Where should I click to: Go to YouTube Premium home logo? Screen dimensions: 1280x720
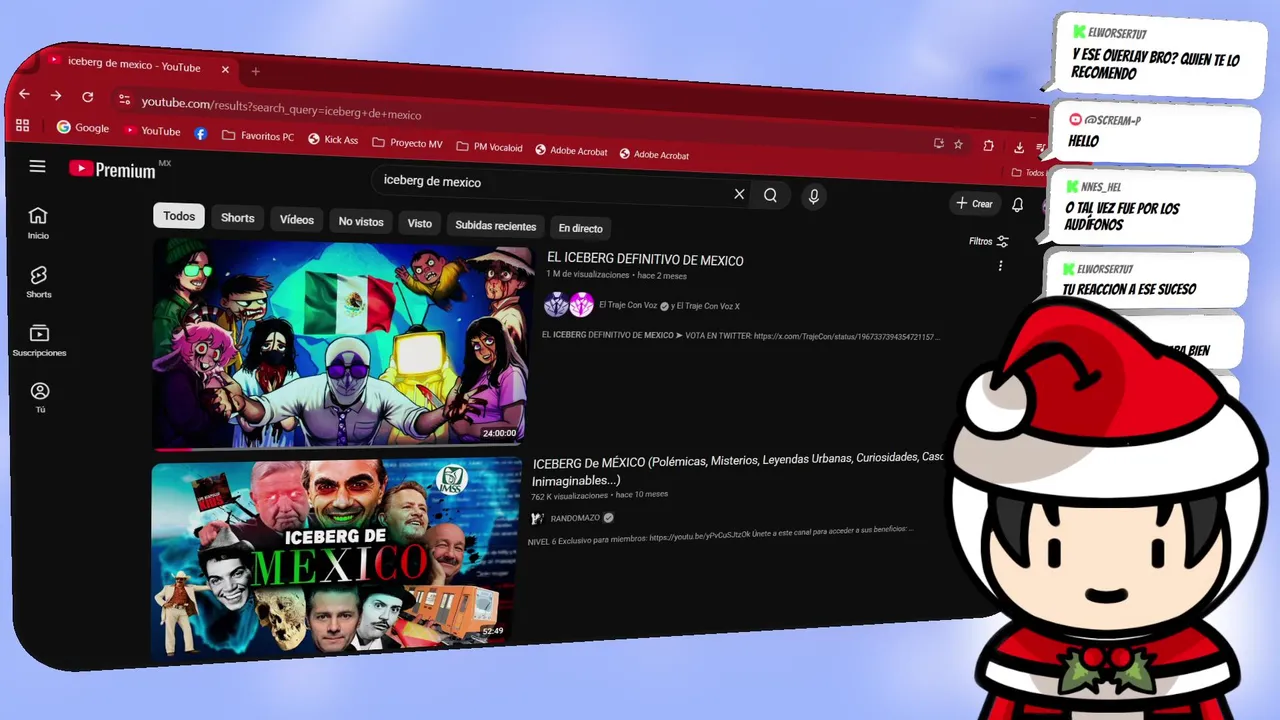click(112, 170)
